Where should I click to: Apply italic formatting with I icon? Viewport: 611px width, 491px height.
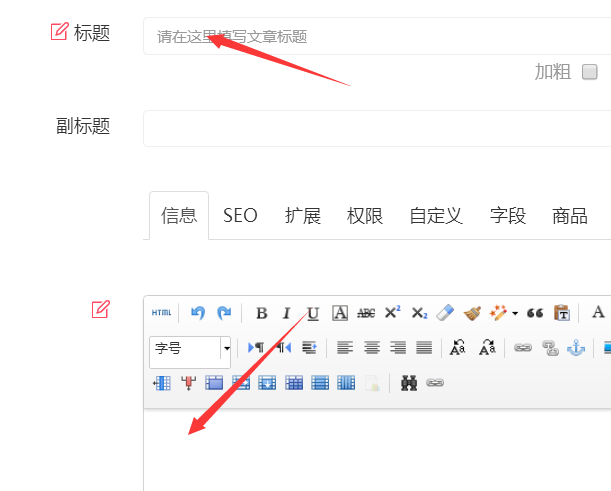pos(287,313)
